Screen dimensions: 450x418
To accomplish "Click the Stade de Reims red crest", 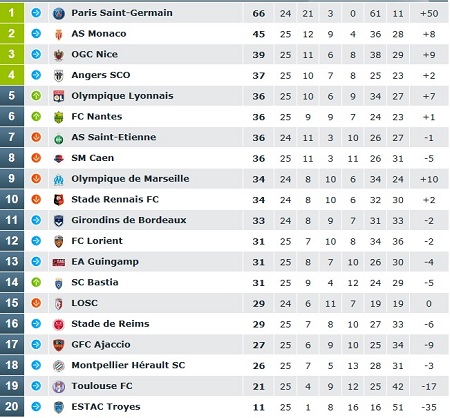I will 59,324.
